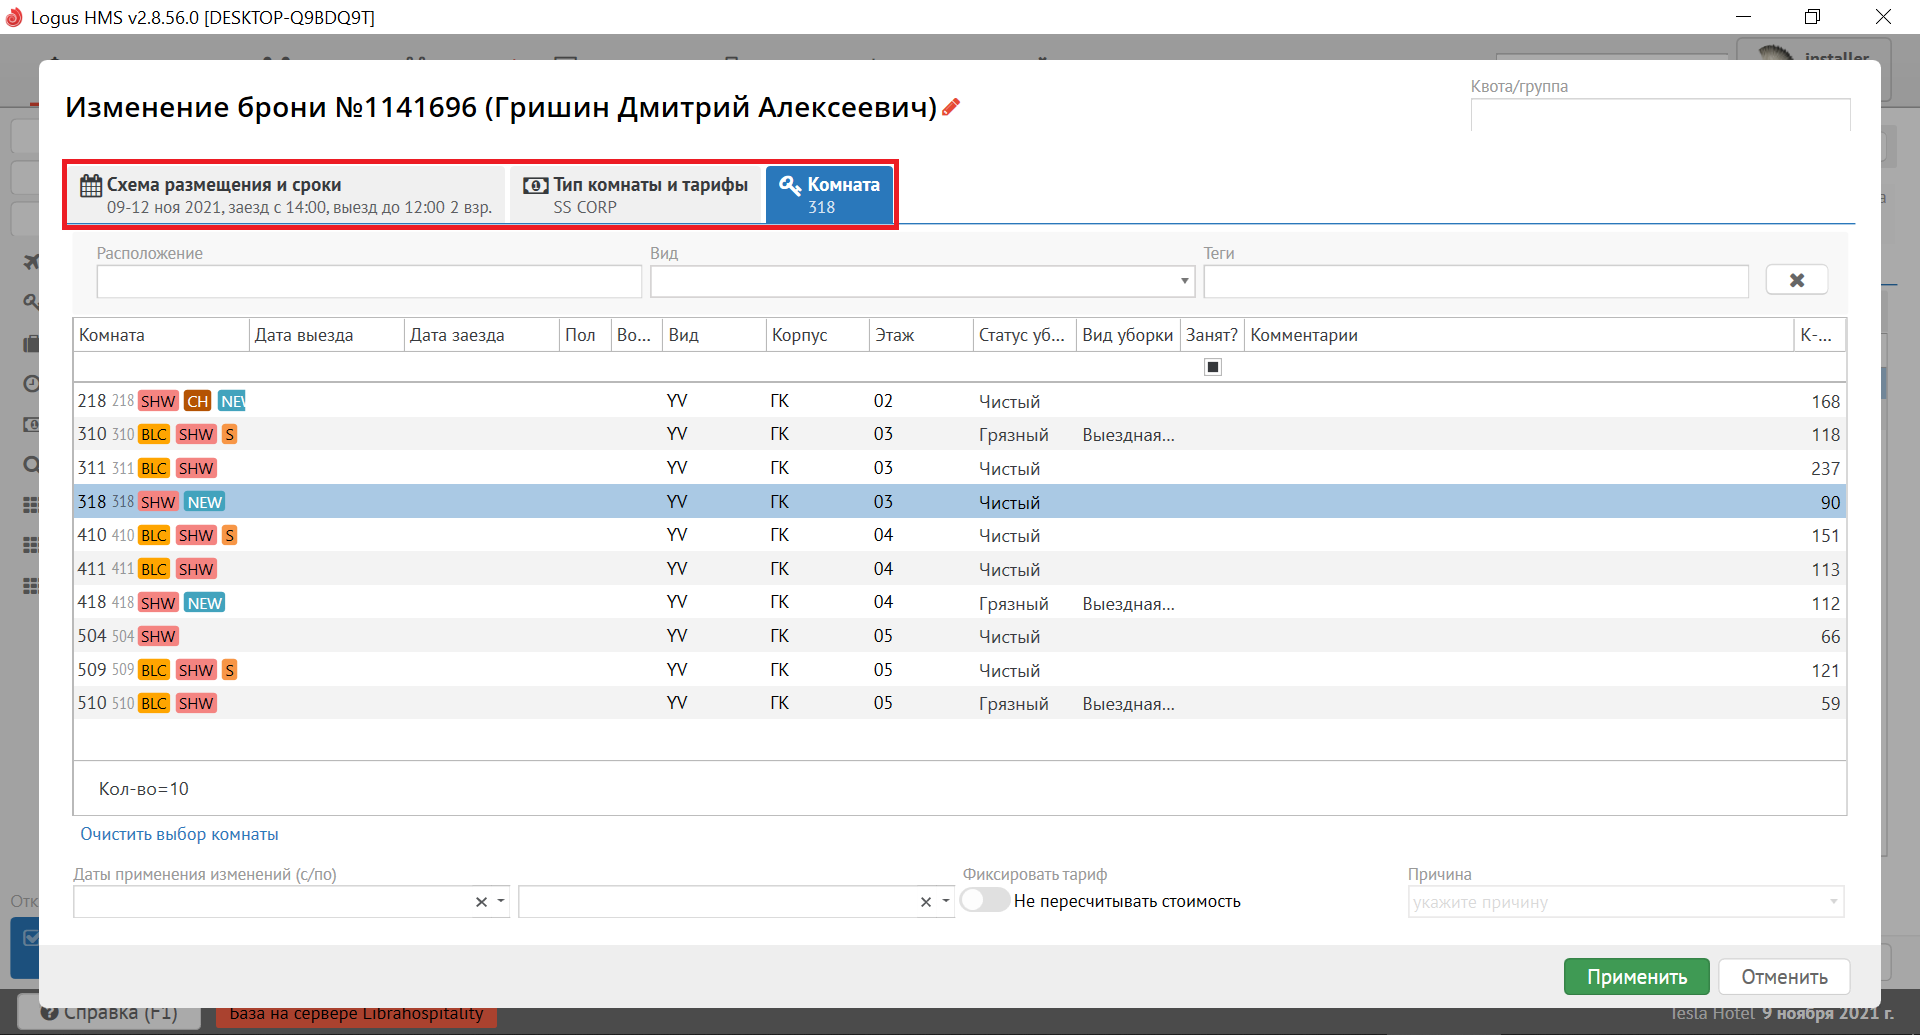
Task: Click the orange BLC tag on room 310
Action: [154, 435]
